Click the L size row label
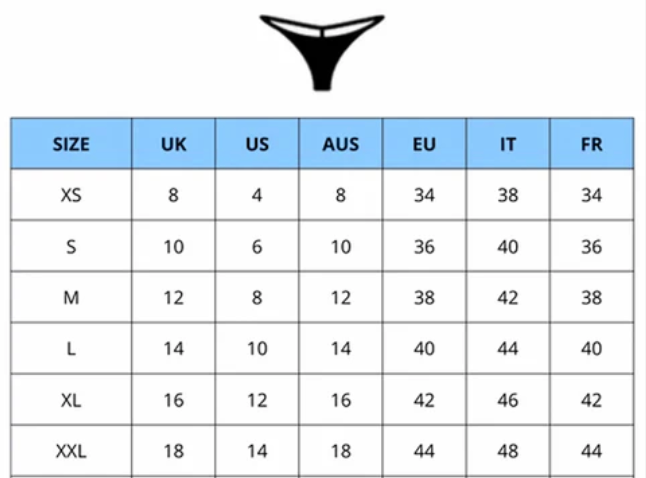646x478 pixels. point(71,349)
